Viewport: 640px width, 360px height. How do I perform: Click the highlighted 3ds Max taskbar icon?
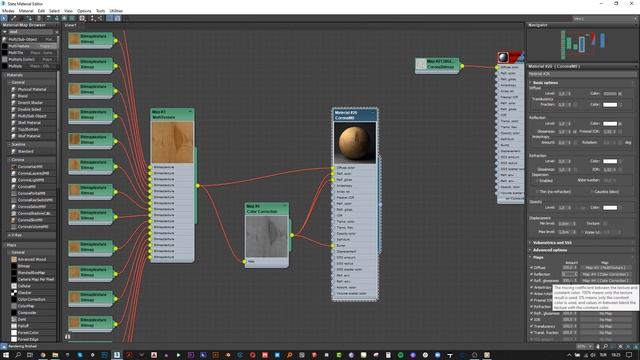pos(117,355)
